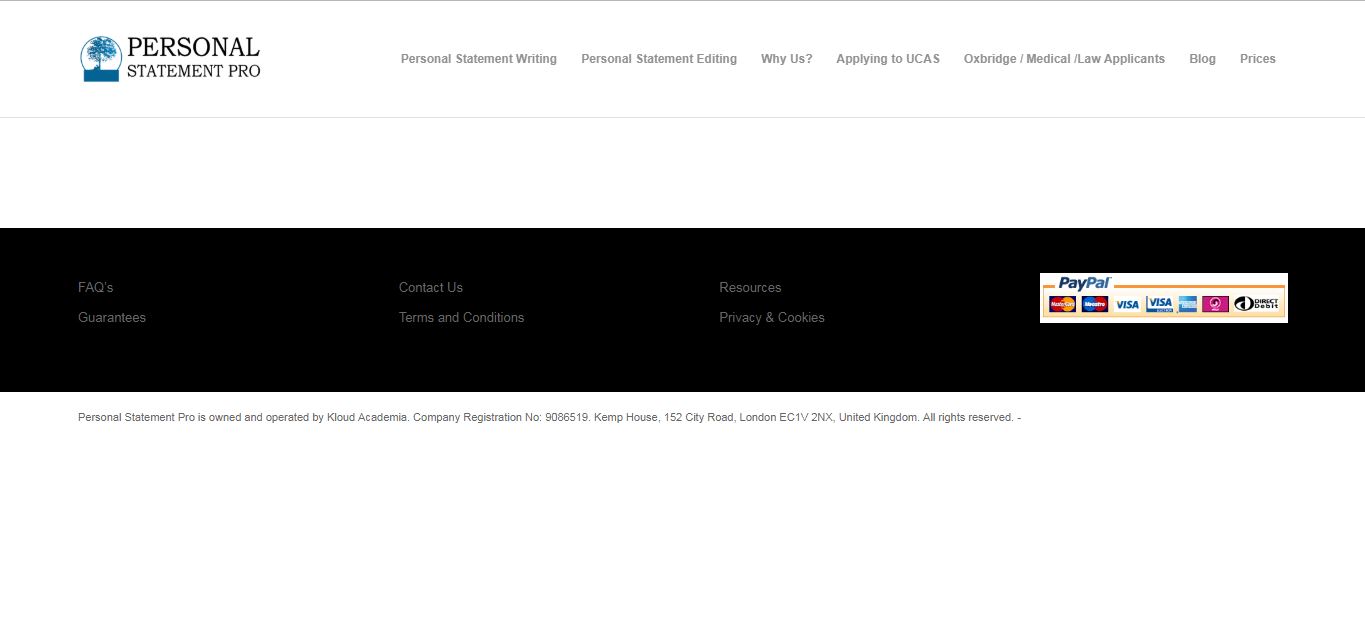Click the pink payment card icon

pos(1215,304)
